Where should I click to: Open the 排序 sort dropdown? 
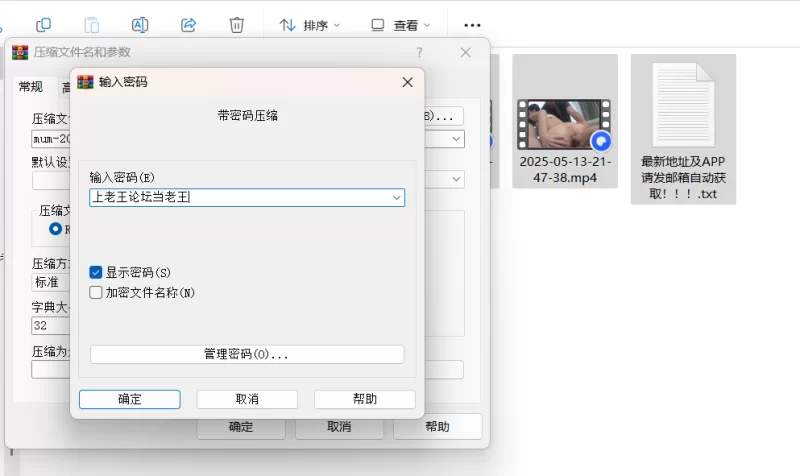pyautogui.click(x=309, y=25)
